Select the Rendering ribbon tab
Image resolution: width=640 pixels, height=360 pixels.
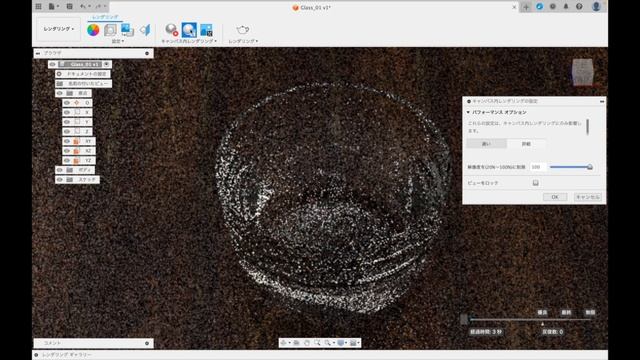click(x=105, y=17)
